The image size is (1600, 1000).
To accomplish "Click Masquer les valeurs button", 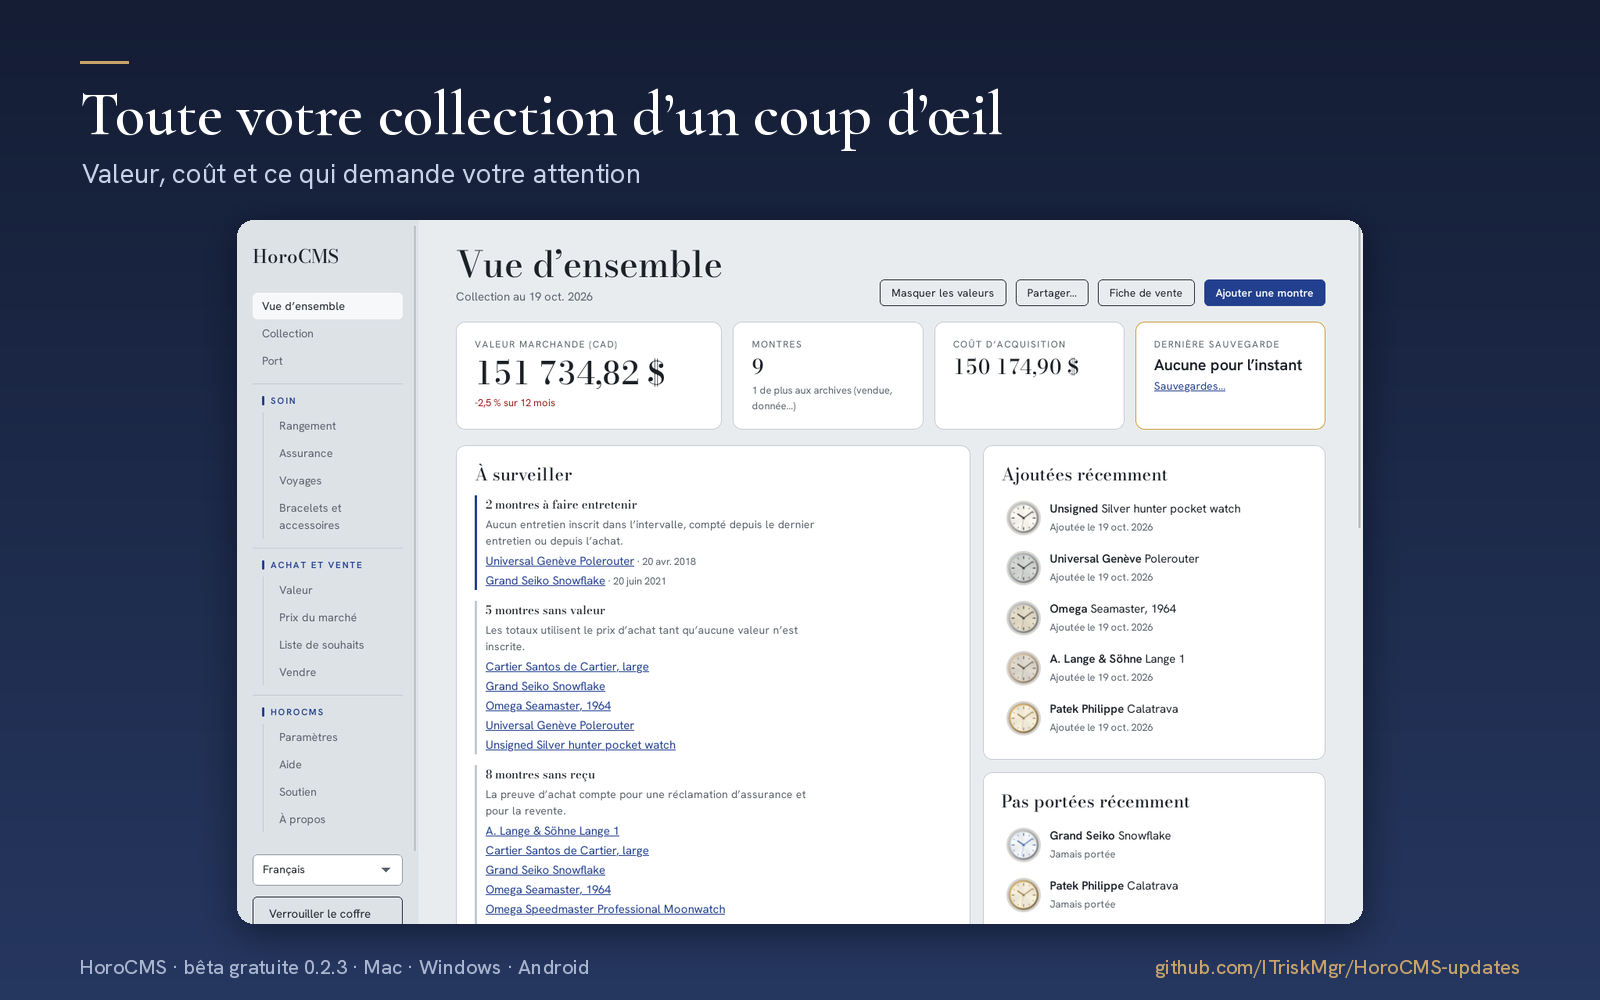I will point(942,293).
